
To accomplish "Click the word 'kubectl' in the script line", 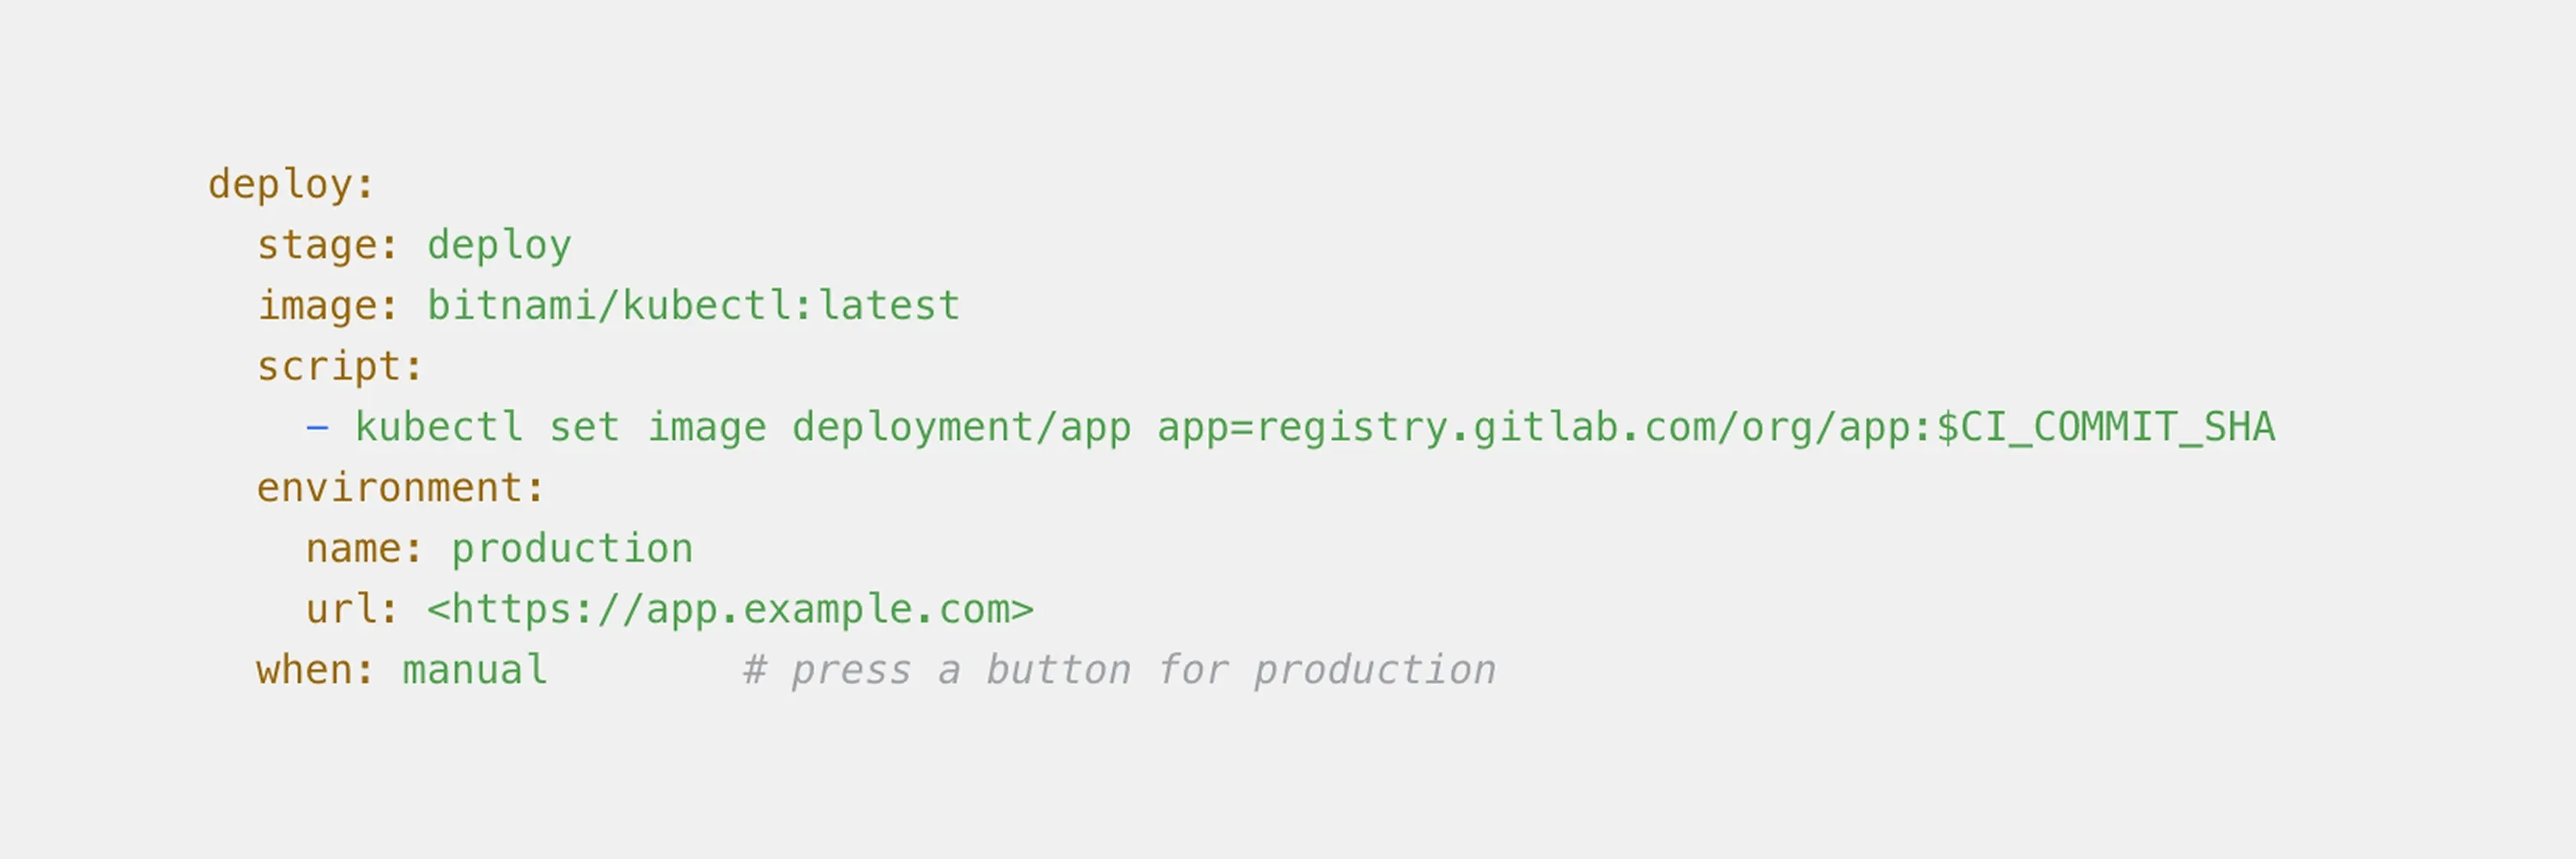I will [439, 428].
